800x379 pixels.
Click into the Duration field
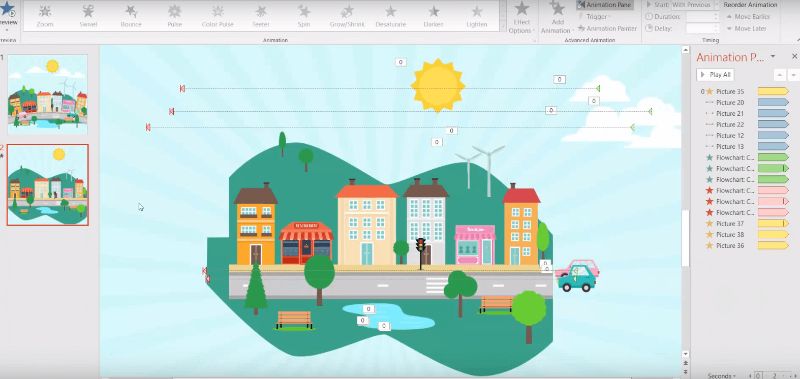[702, 16]
